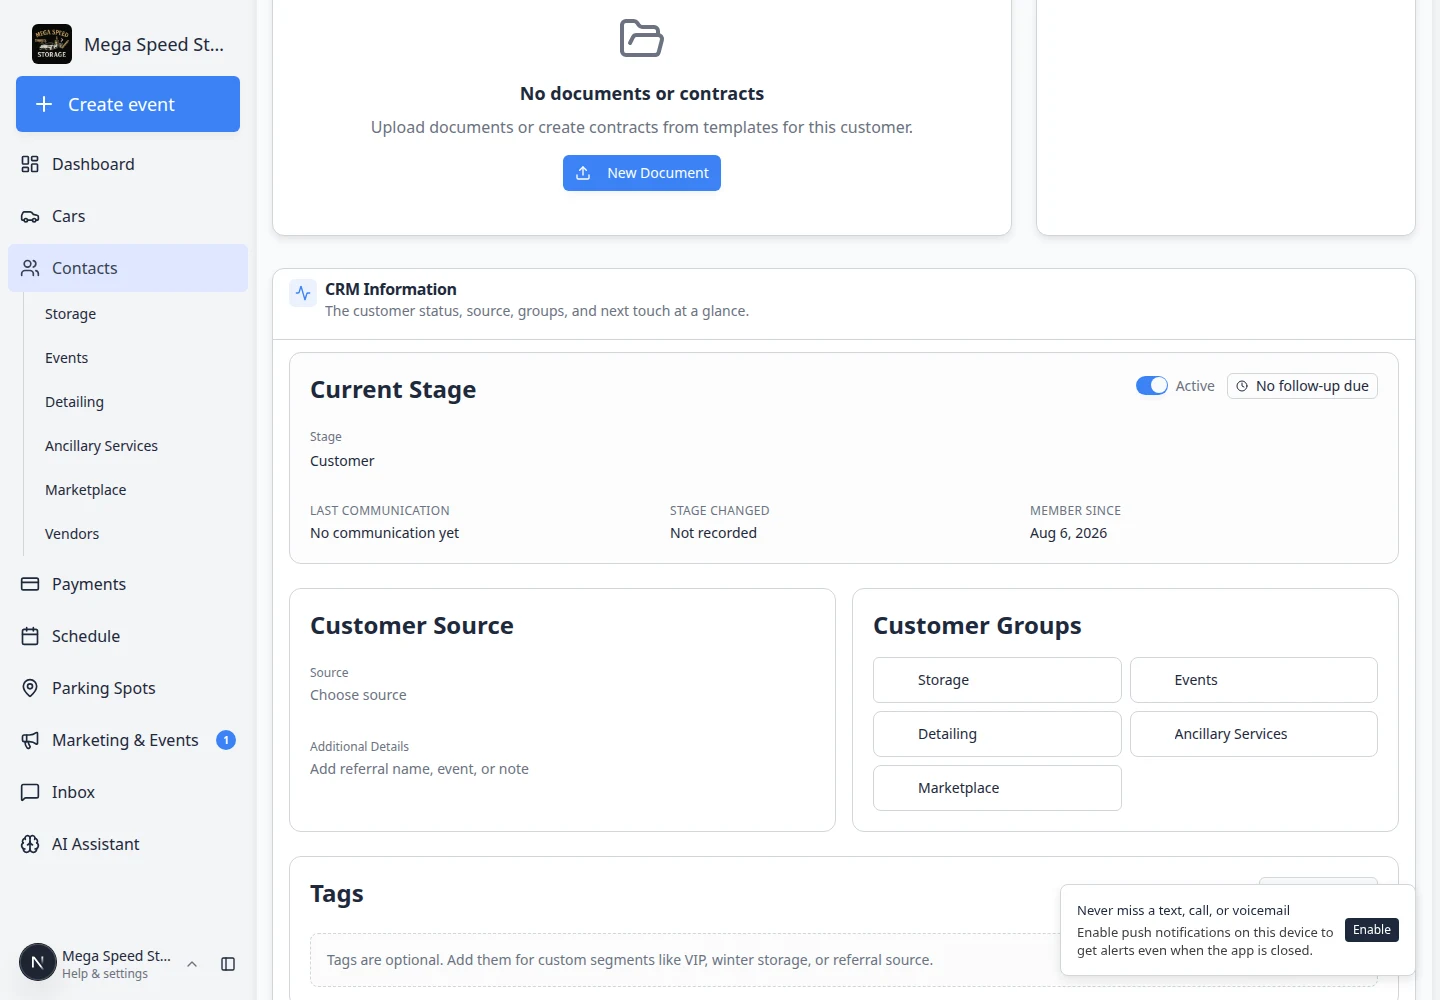Open Help & settings account menu
Viewport: 1440px width, 1000px height.
pos(110,964)
